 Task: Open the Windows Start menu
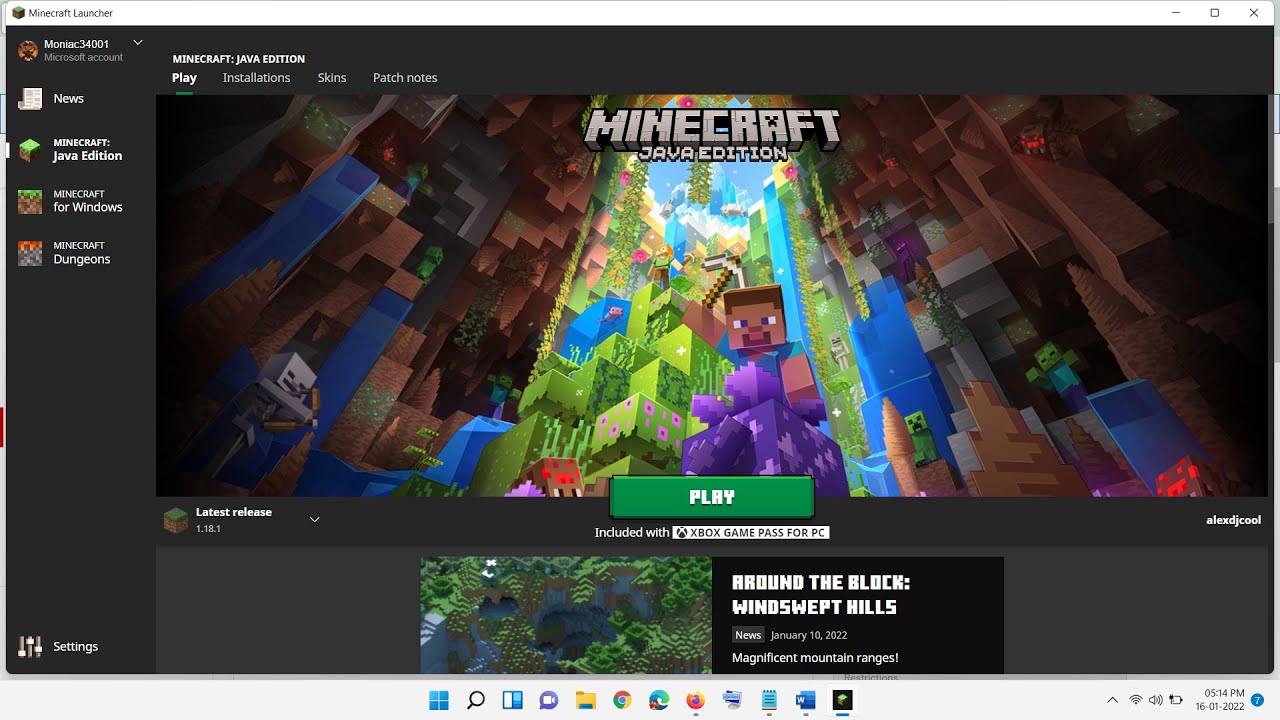pyautogui.click(x=439, y=700)
